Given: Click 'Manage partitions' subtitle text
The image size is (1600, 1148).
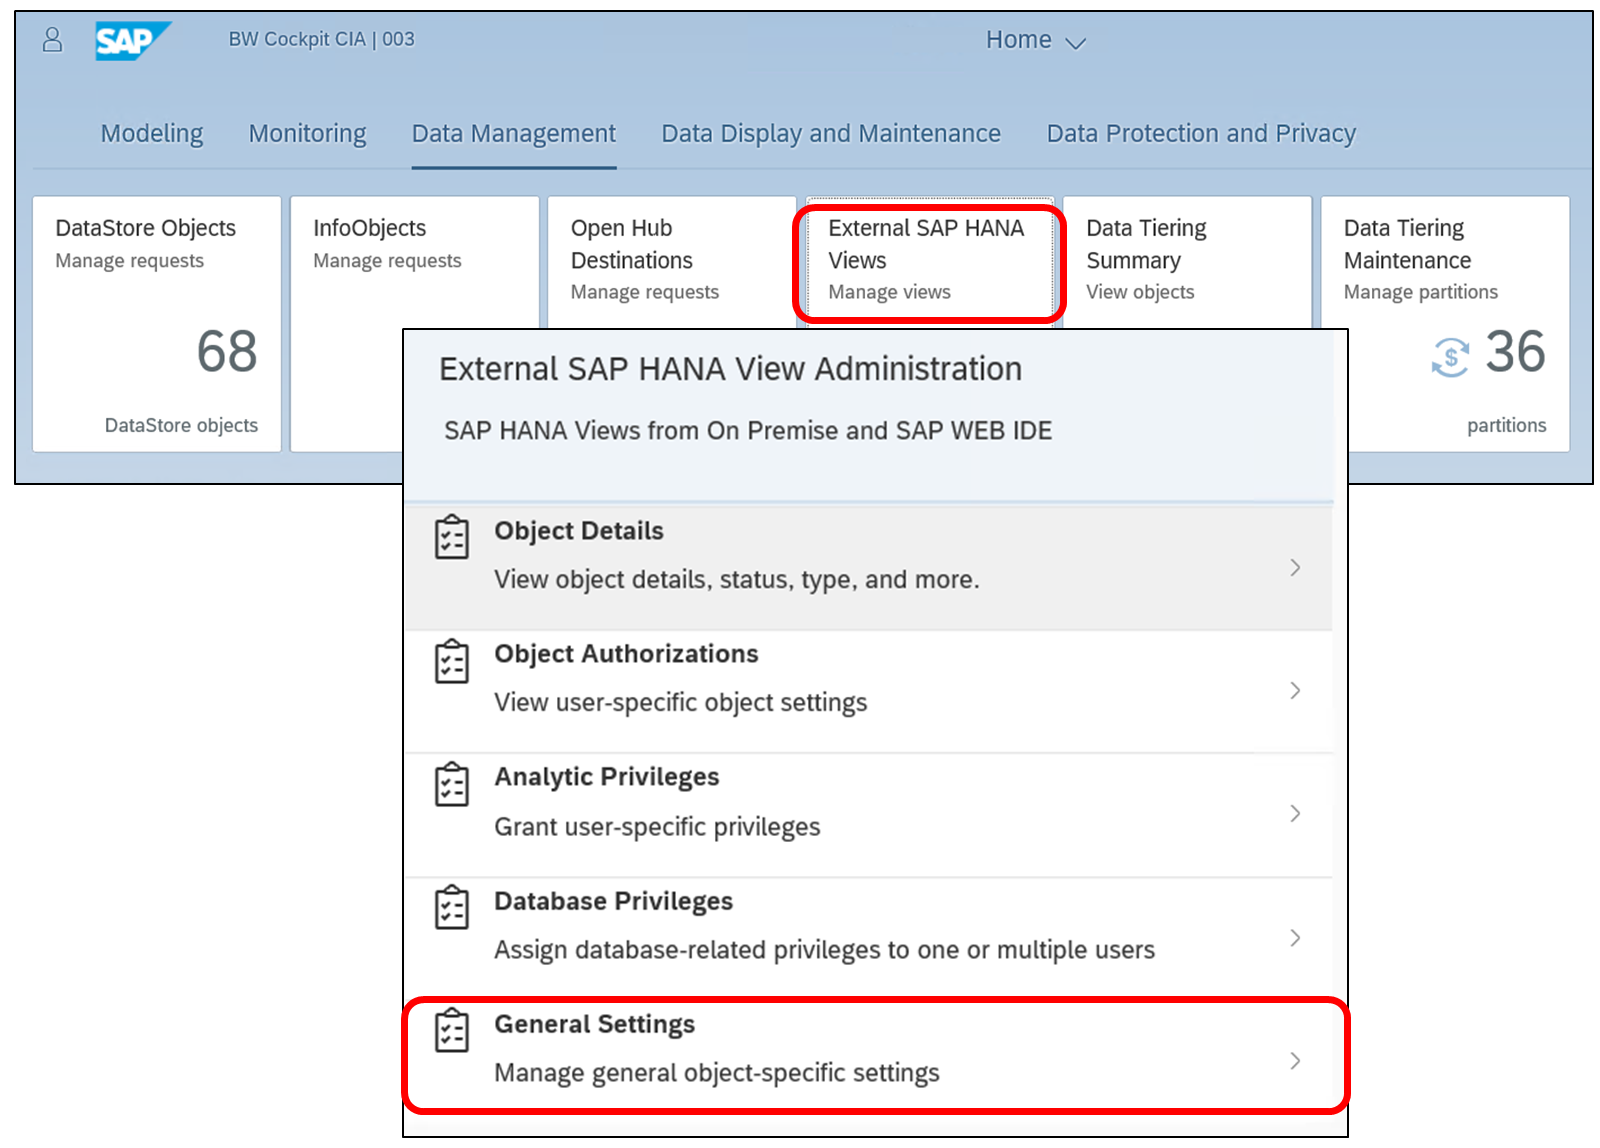Looking at the screenshot, I should 1421,292.
